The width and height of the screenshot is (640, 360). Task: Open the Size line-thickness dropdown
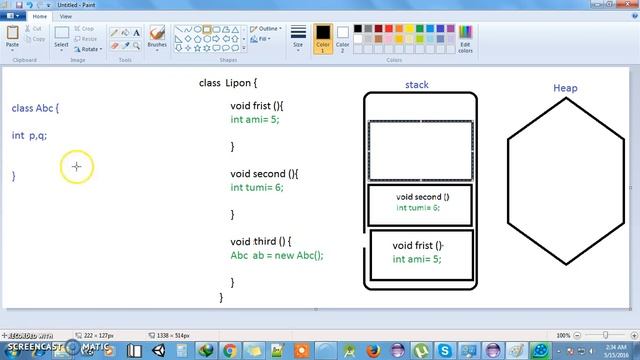click(x=298, y=38)
